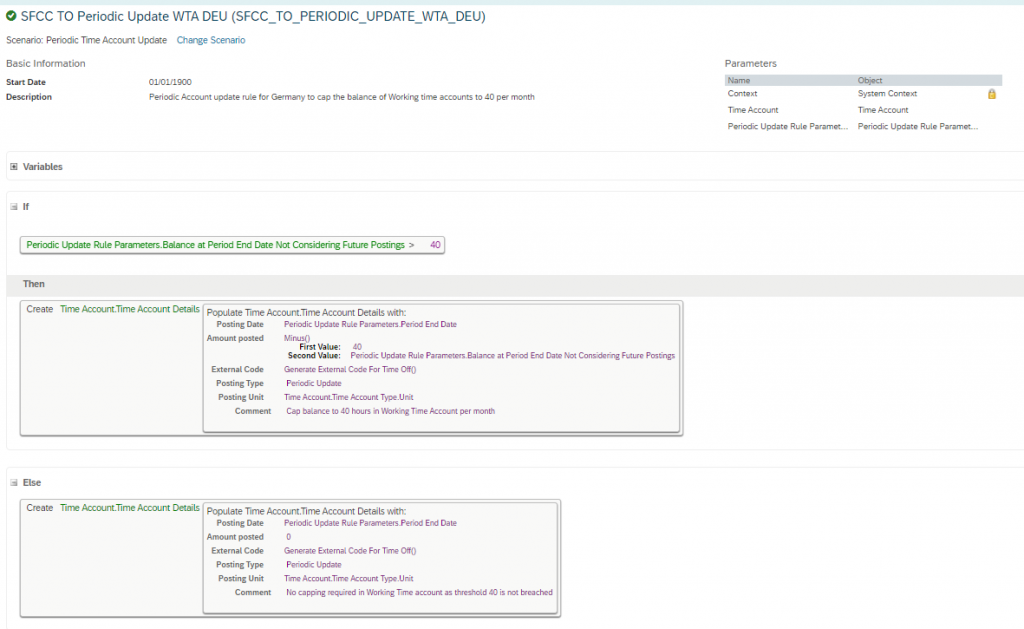Click the Description text about capping Germany accounts
This screenshot has height=629, width=1024.
coord(342,97)
